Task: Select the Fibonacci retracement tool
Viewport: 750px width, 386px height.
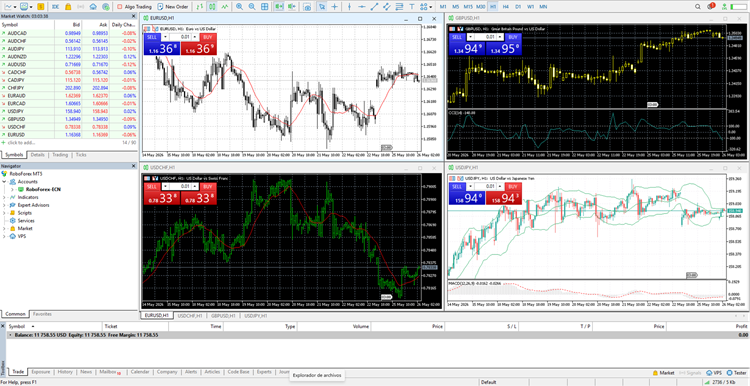Action: 399,7
